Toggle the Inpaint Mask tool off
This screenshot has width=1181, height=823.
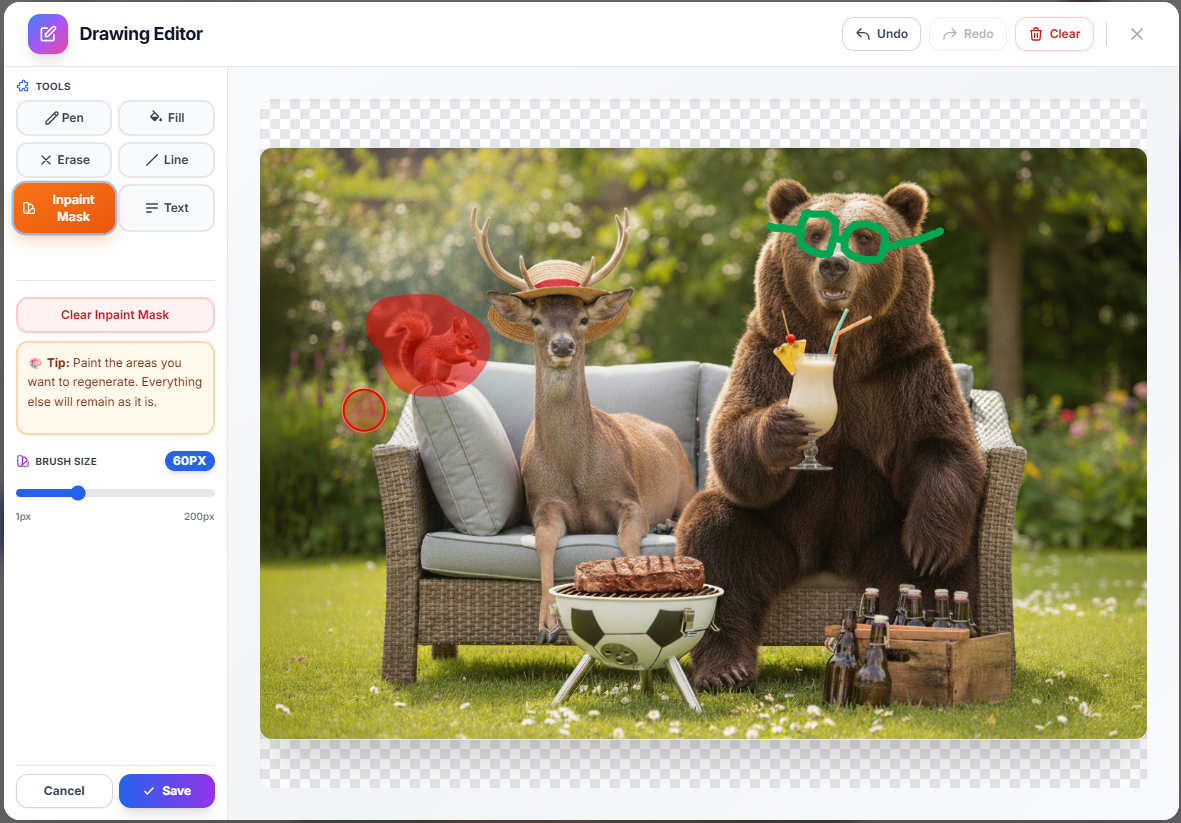(x=63, y=207)
